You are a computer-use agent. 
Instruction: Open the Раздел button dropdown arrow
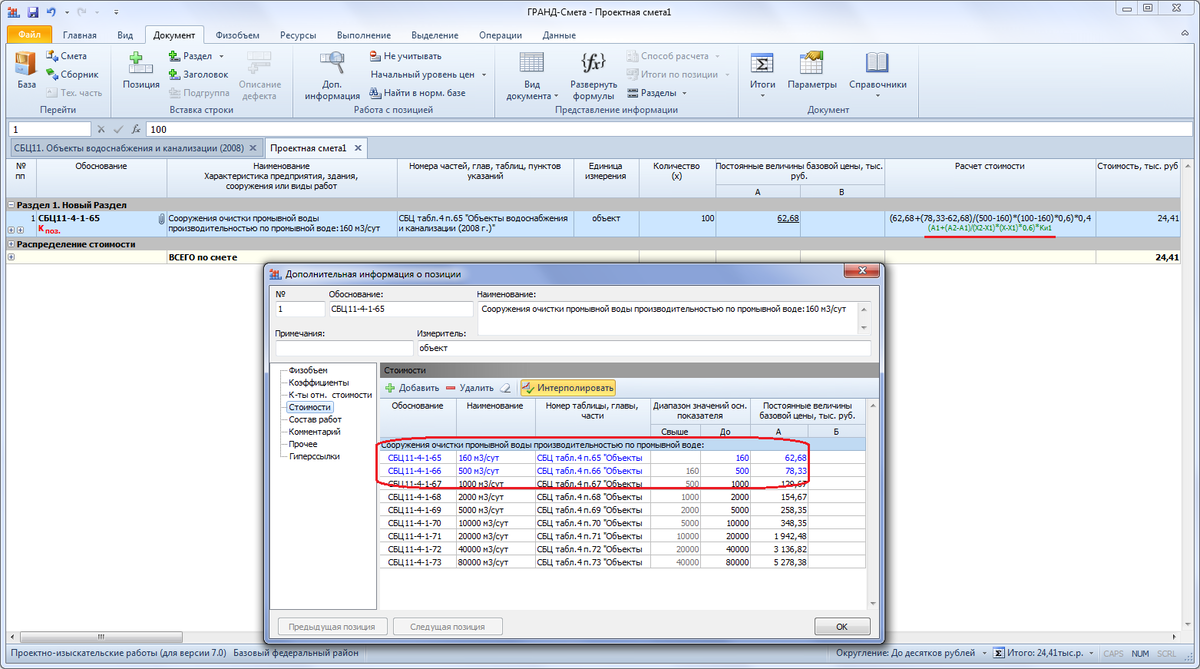click(x=221, y=57)
